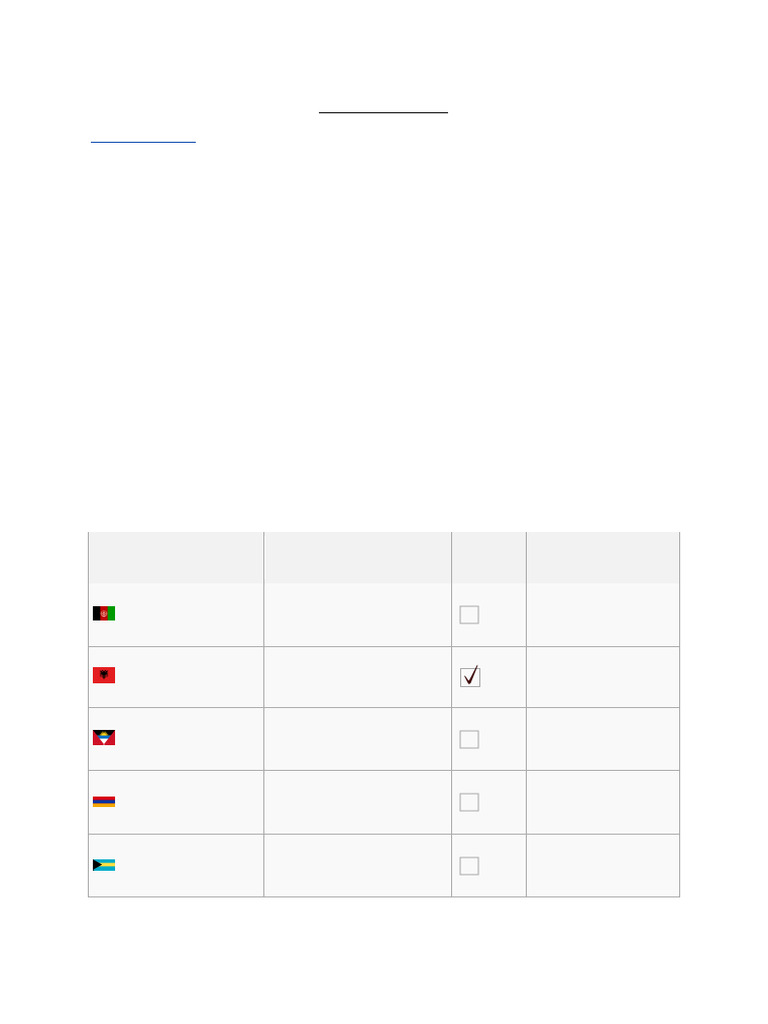768x1024 pixels.
Task: Click the Bahamas flag icon
Action: [x=104, y=865]
